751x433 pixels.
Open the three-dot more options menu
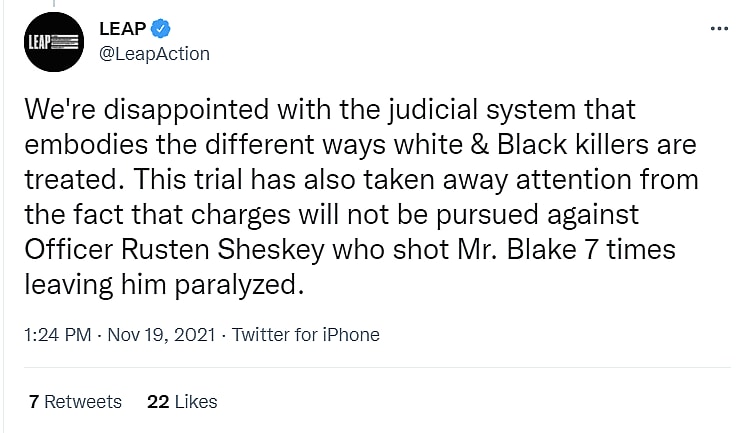coord(719,29)
